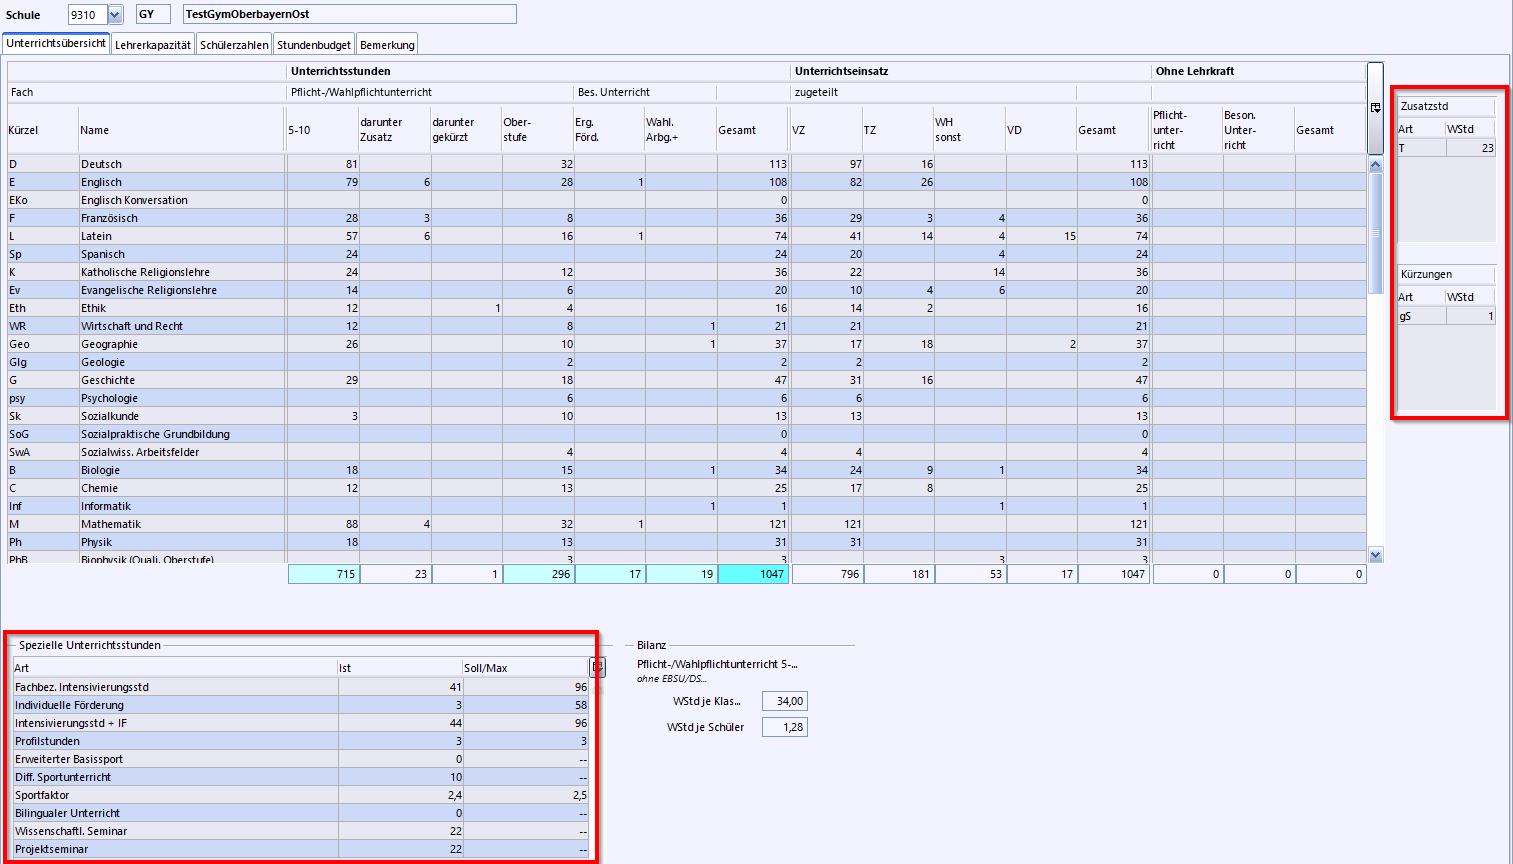Open the column chooser icon beside the Soll/Max header
The width and height of the screenshot is (1513, 864).
pos(597,667)
